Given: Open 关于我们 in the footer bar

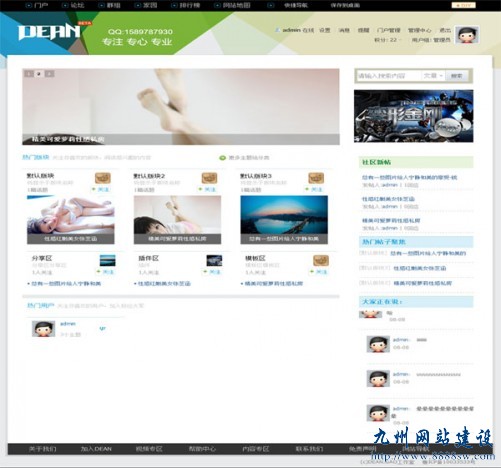Looking at the screenshot, I should point(43,449).
